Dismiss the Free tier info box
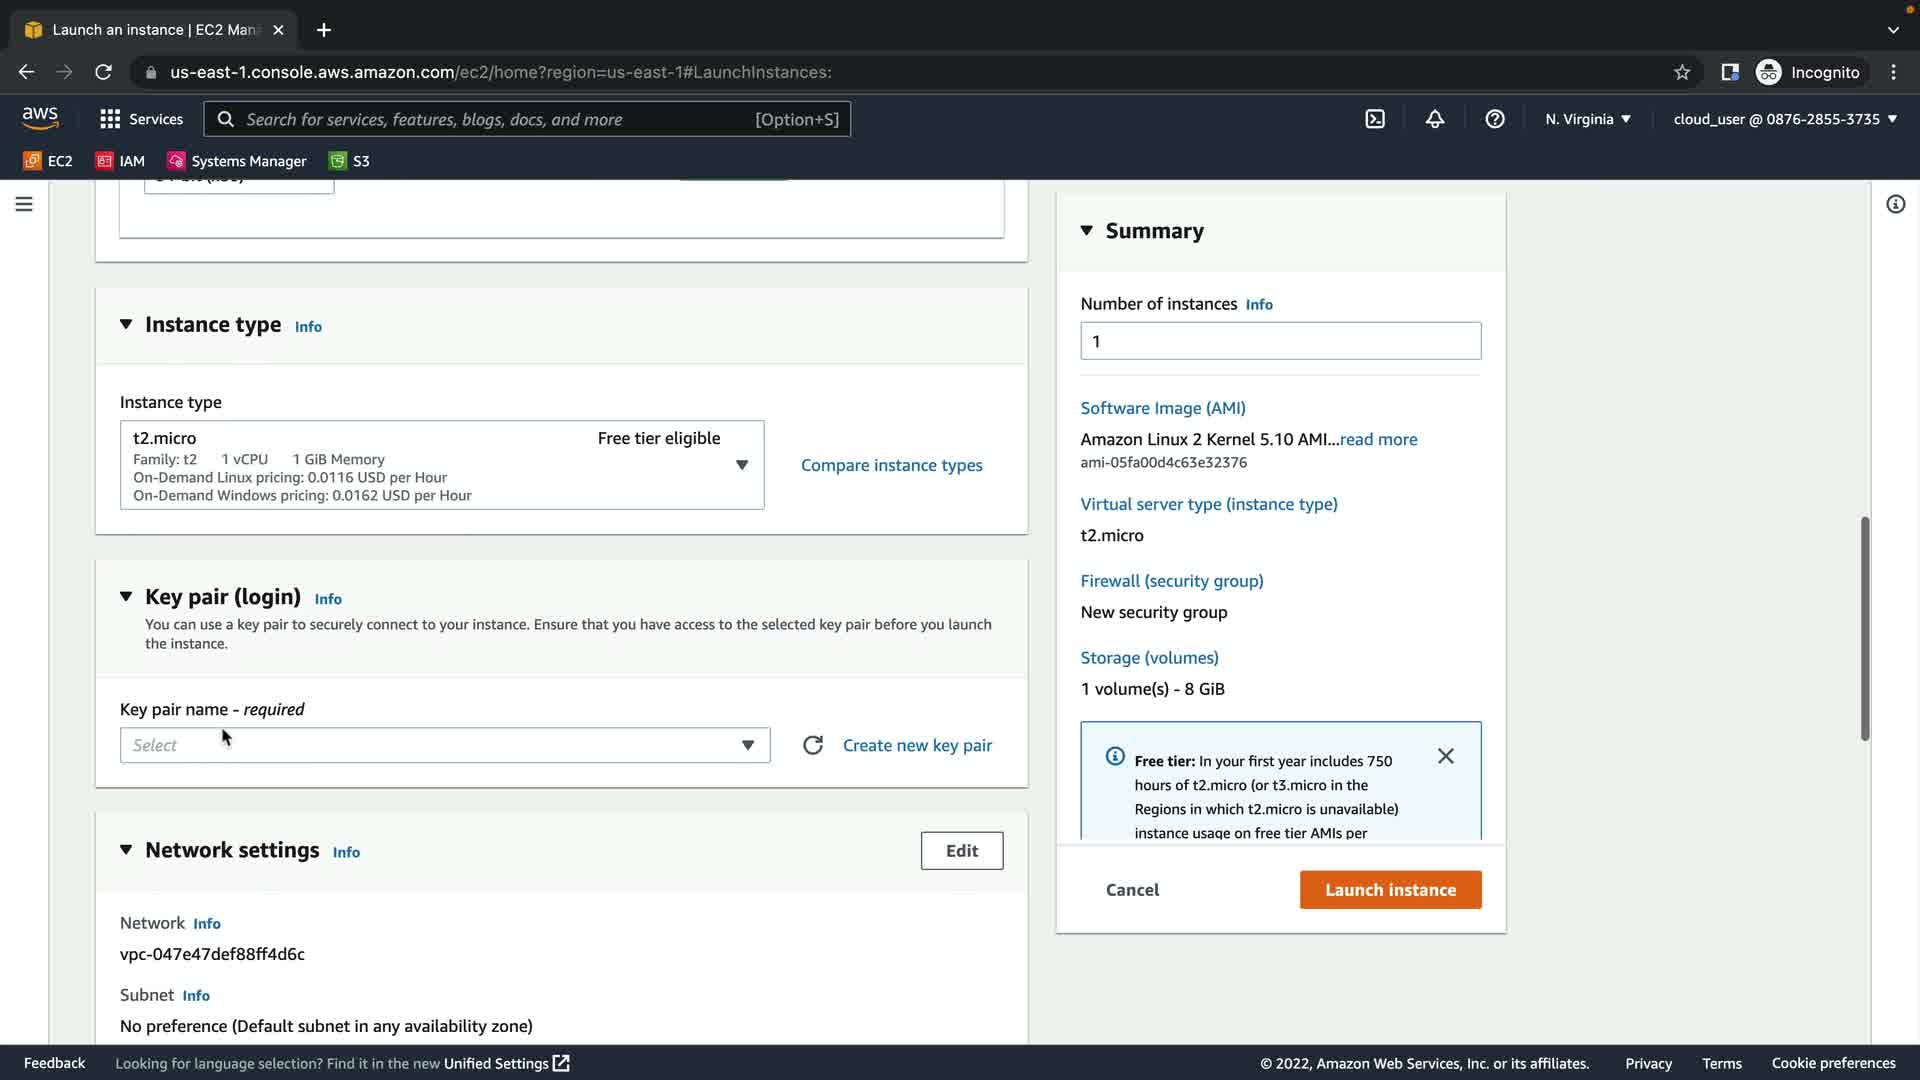This screenshot has width=1920, height=1080. tap(1445, 756)
